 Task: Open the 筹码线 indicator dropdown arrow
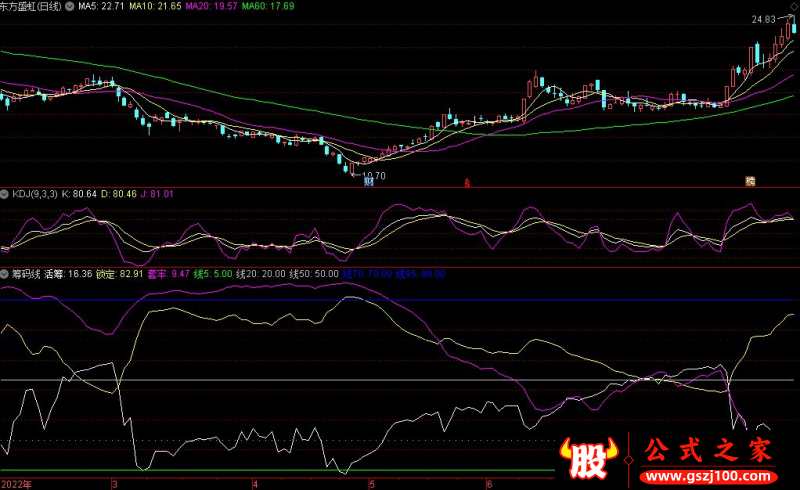point(5,274)
